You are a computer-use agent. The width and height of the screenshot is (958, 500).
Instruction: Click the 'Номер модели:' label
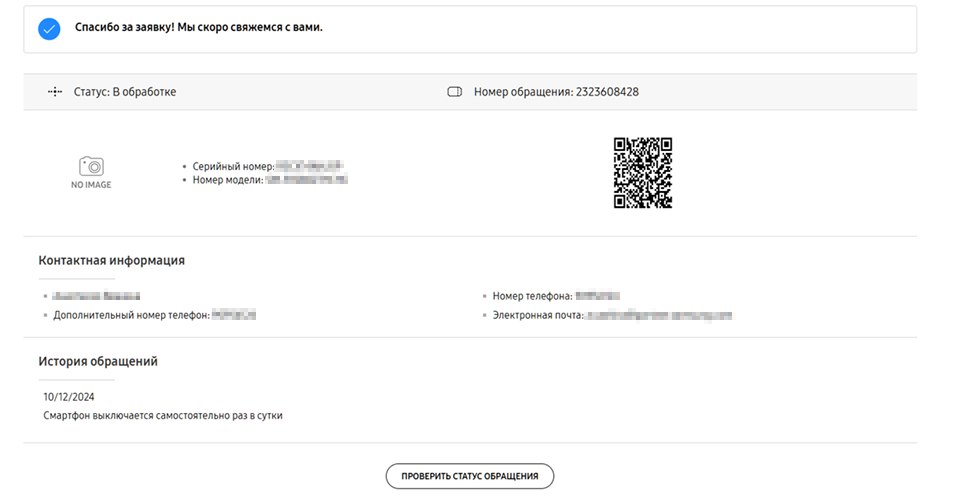click(228, 180)
